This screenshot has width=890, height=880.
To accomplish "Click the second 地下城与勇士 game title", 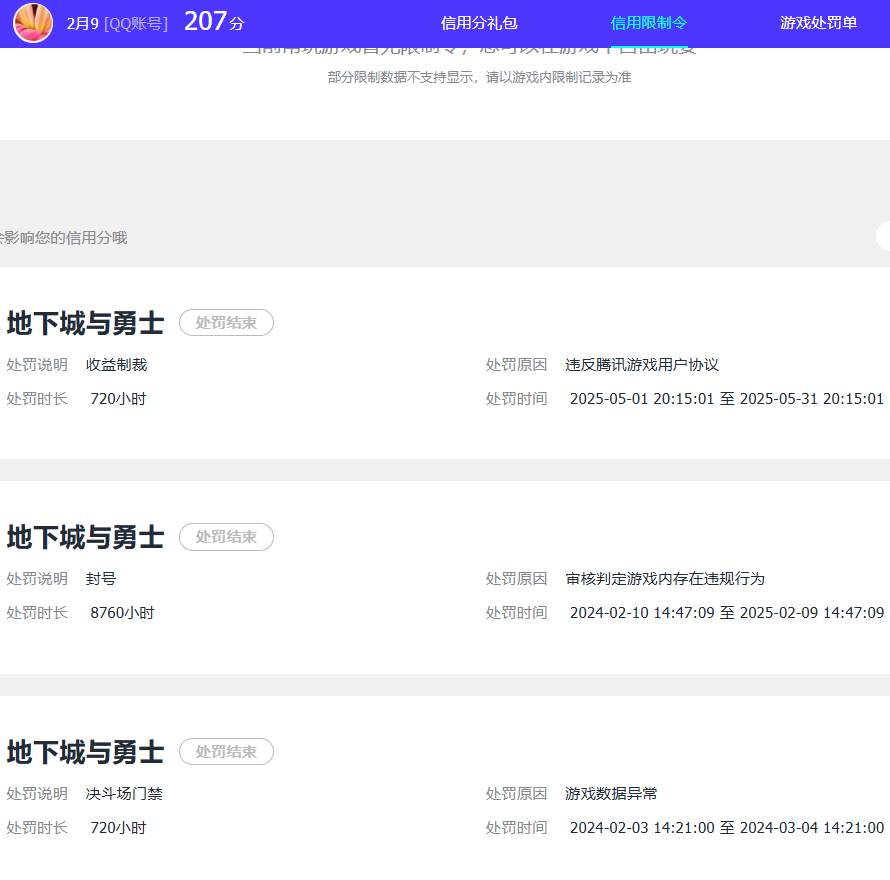I will (83, 537).
